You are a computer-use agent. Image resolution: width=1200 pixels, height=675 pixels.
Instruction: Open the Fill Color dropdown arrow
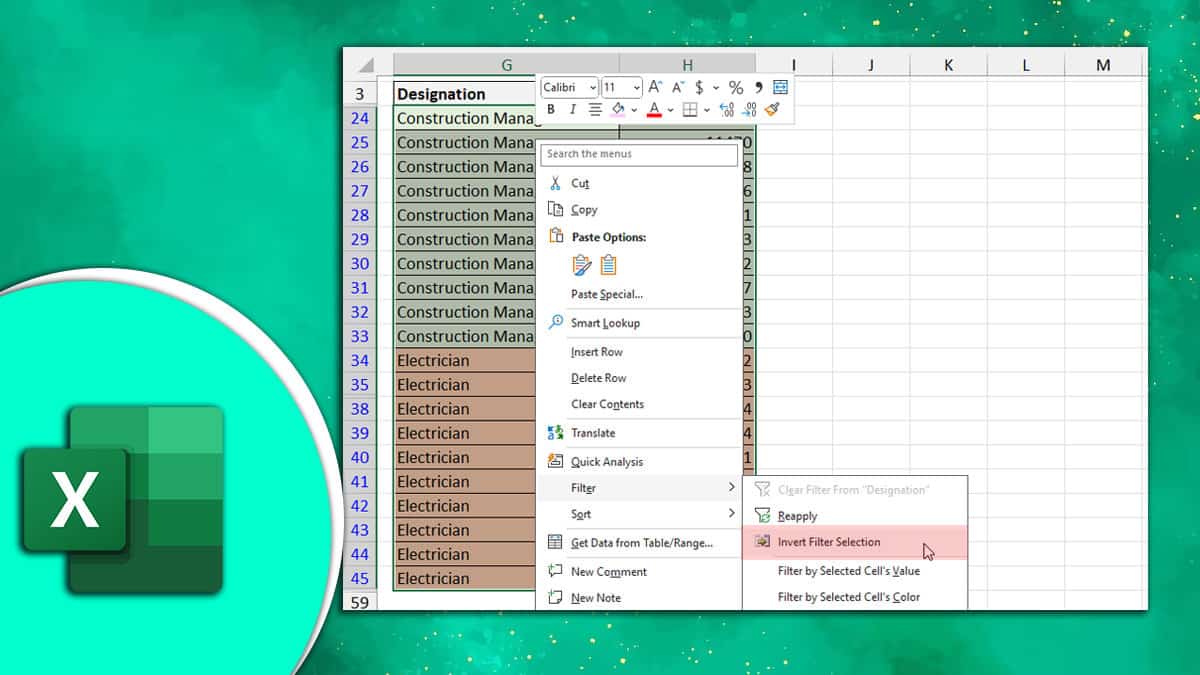point(633,110)
